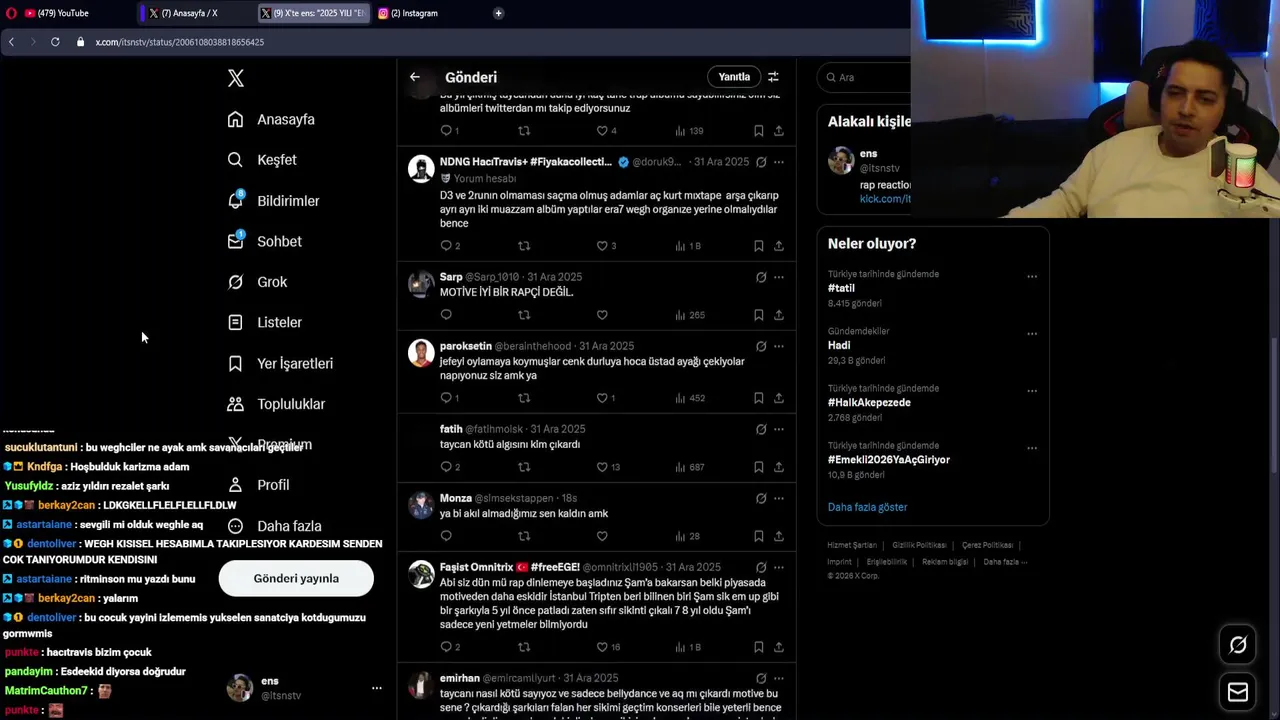Open more options on NDNG HaciTravis+ post
Image resolution: width=1280 pixels, height=720 pixels.
(779, 162)
